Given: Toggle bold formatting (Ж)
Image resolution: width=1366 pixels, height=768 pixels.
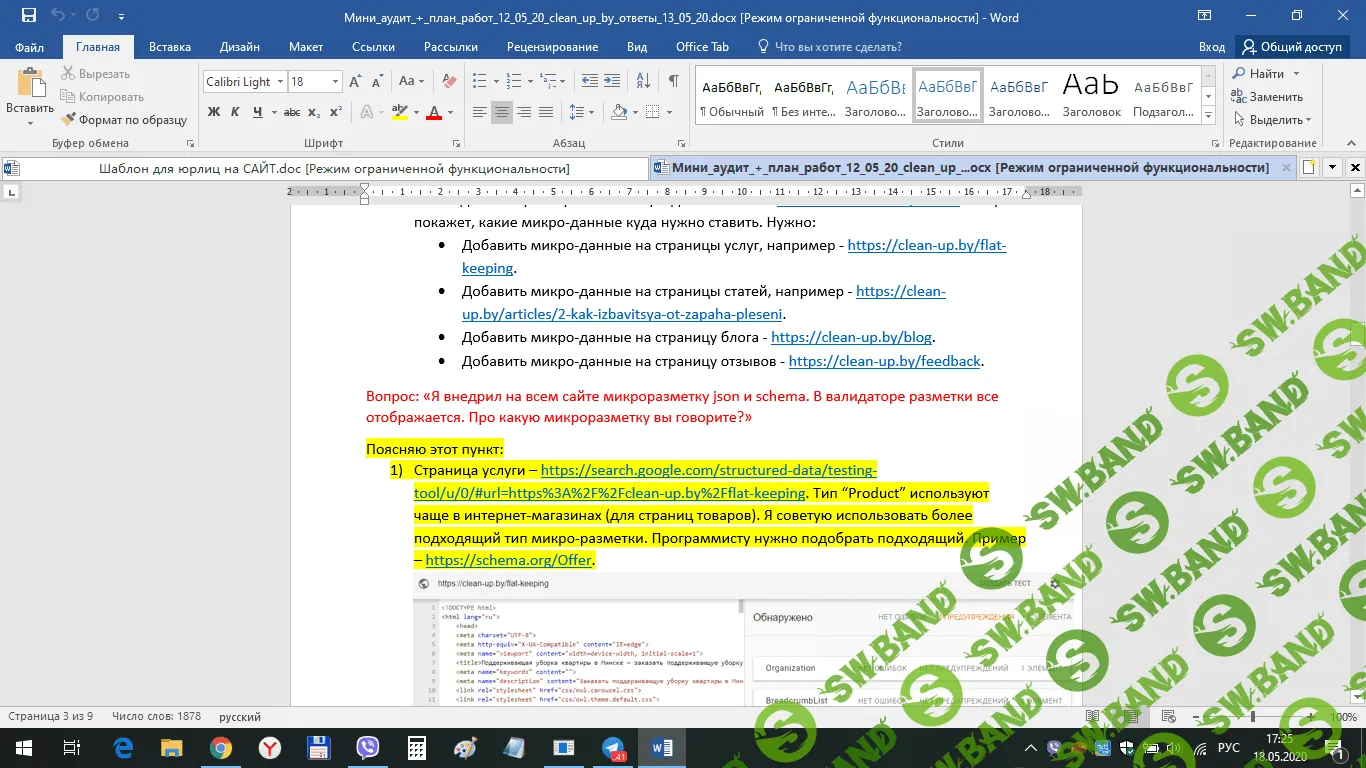Looking at the screenshot, I should [x=214, y=112].
